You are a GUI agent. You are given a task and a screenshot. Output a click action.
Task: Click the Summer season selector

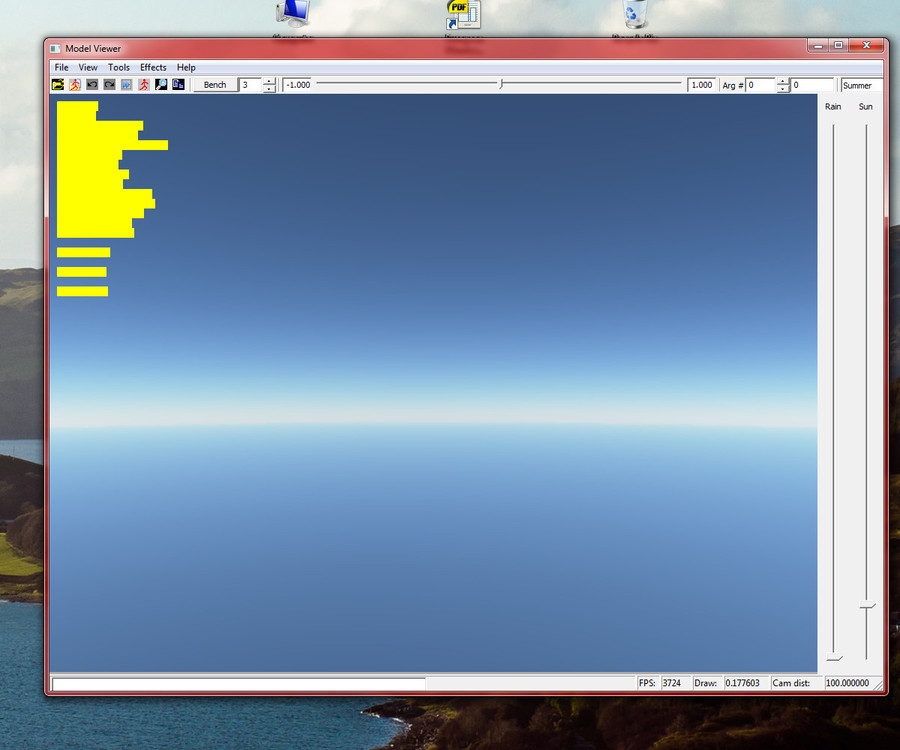(857, 85)
